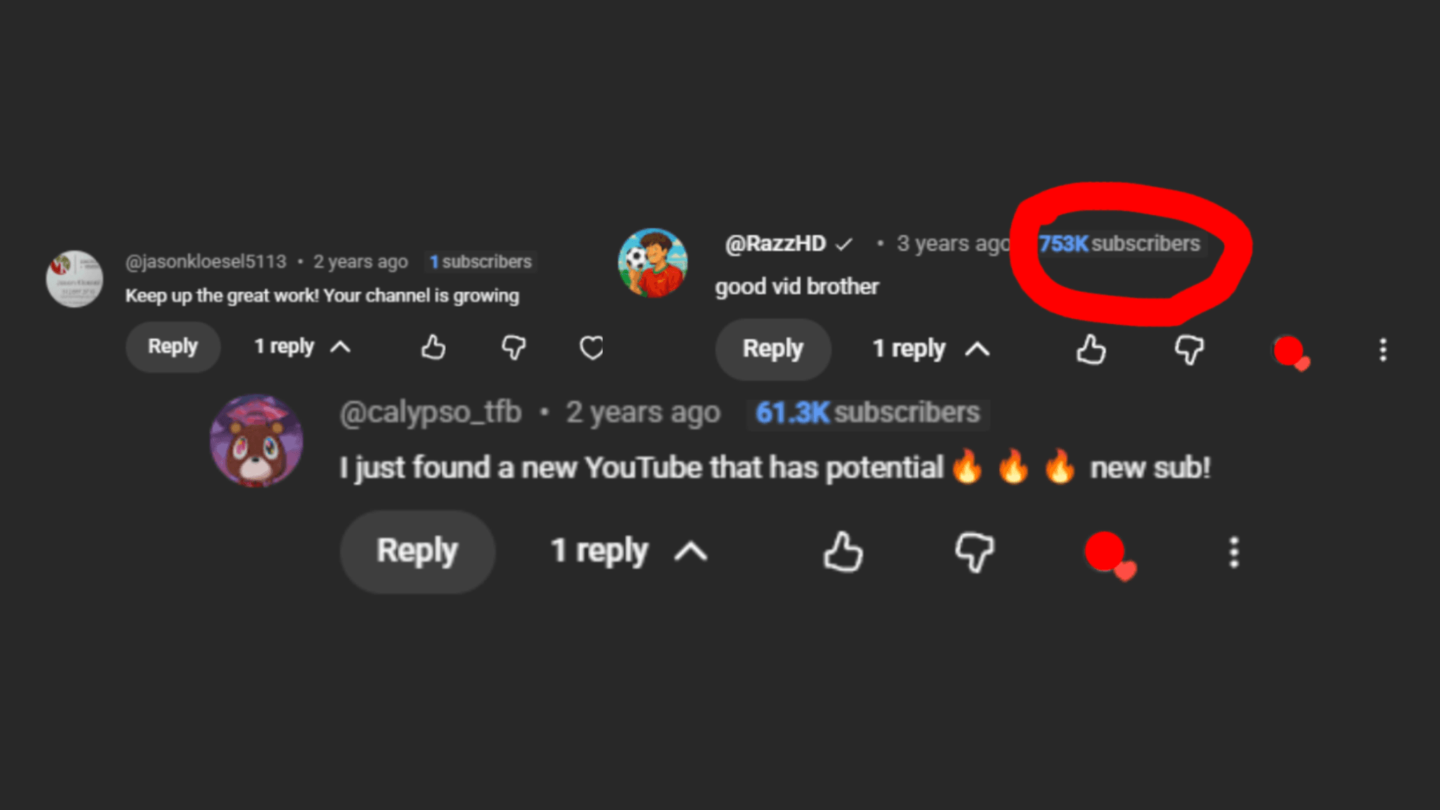Reply to the RazzHD comment
1440x810 pixels.
tap(773, 349)
